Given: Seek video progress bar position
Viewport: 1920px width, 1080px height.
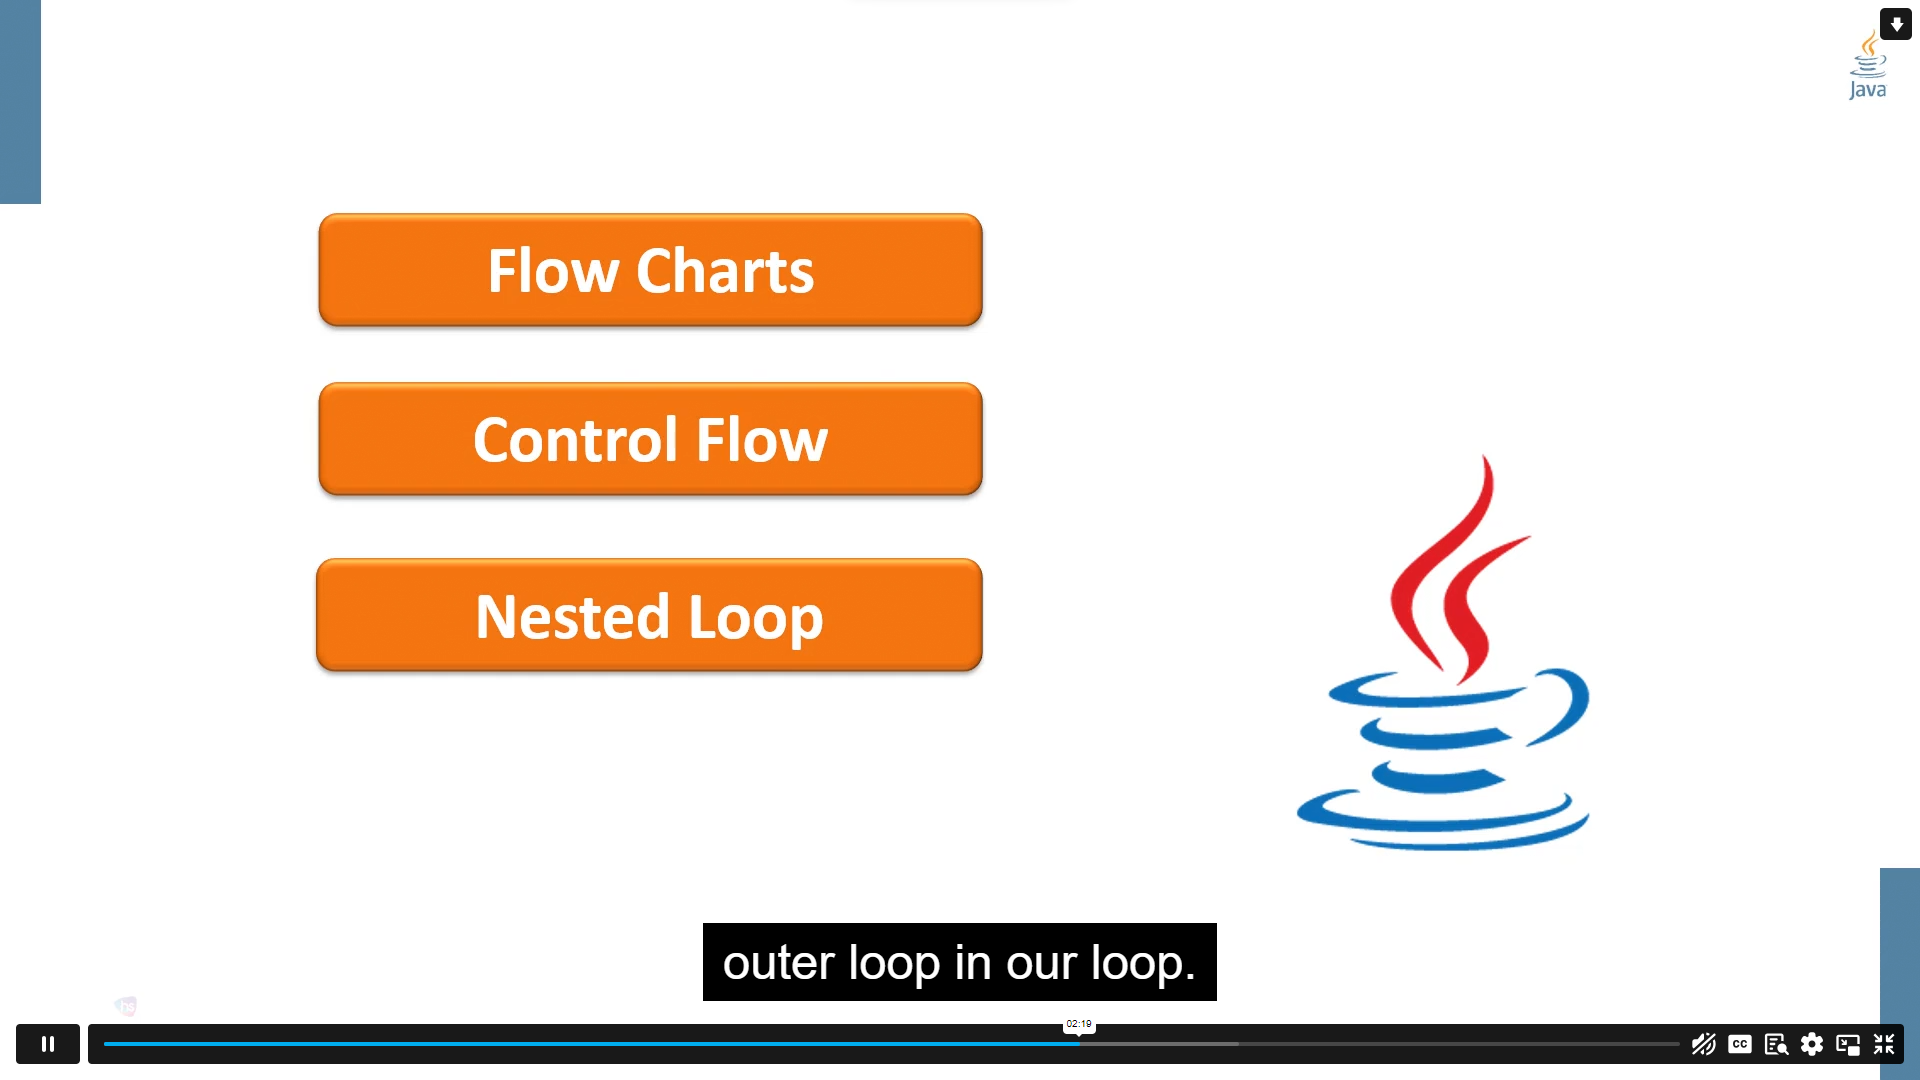Looking at the screenshot, I should (x=1077, y=1043).
